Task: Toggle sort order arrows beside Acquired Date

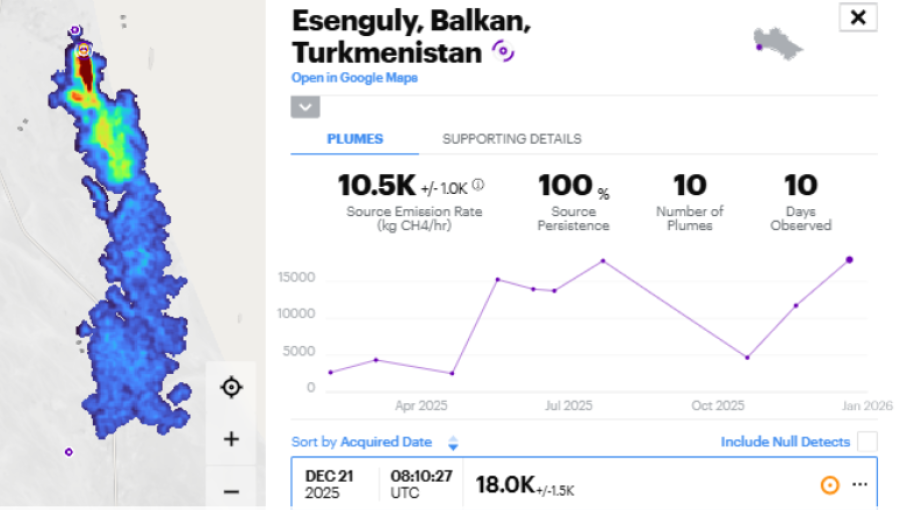Action: [x=453, y=442]
